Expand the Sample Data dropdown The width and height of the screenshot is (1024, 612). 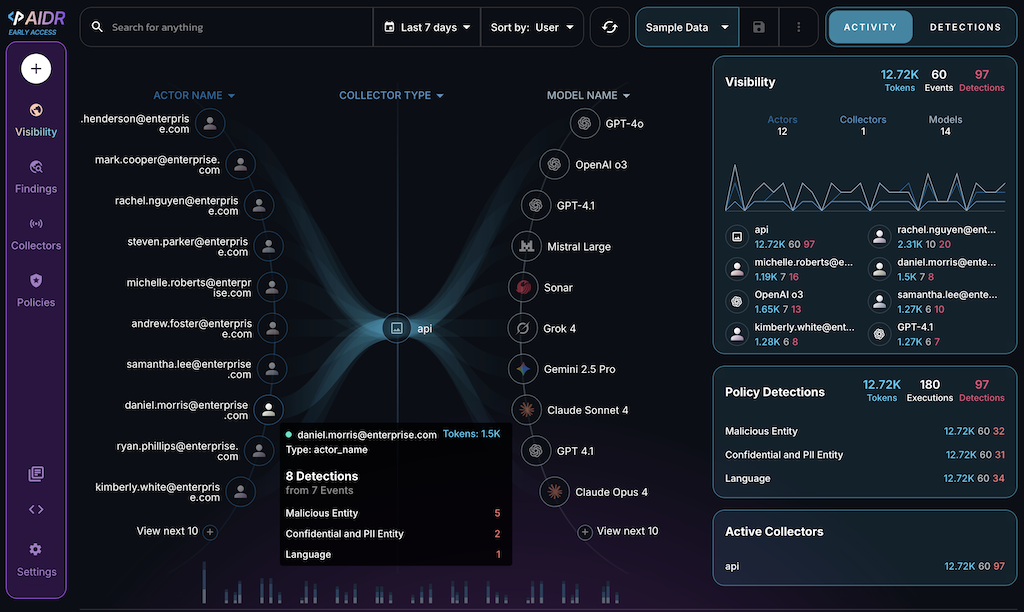(687, 27)
